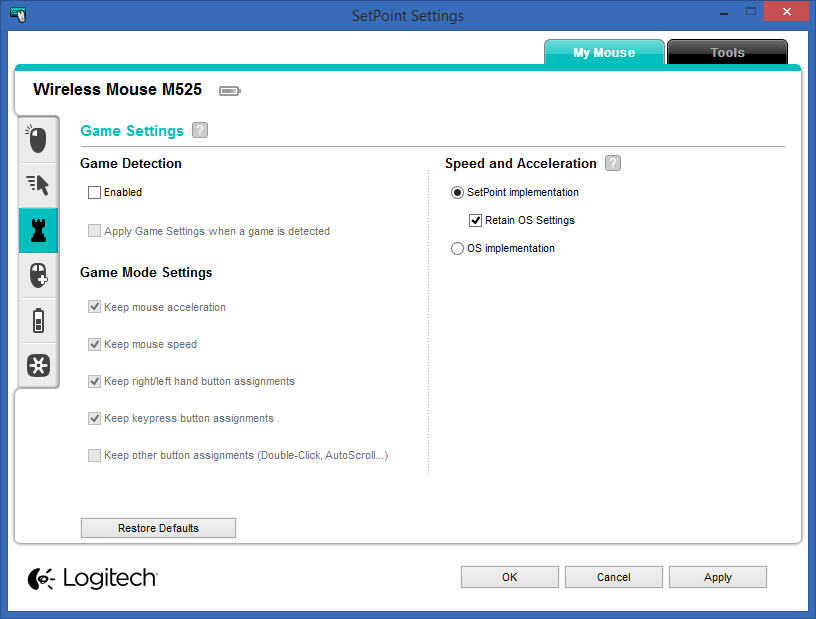
Task: Open the mouse with plus sign sidebar icon
Action: coord(38,275)
